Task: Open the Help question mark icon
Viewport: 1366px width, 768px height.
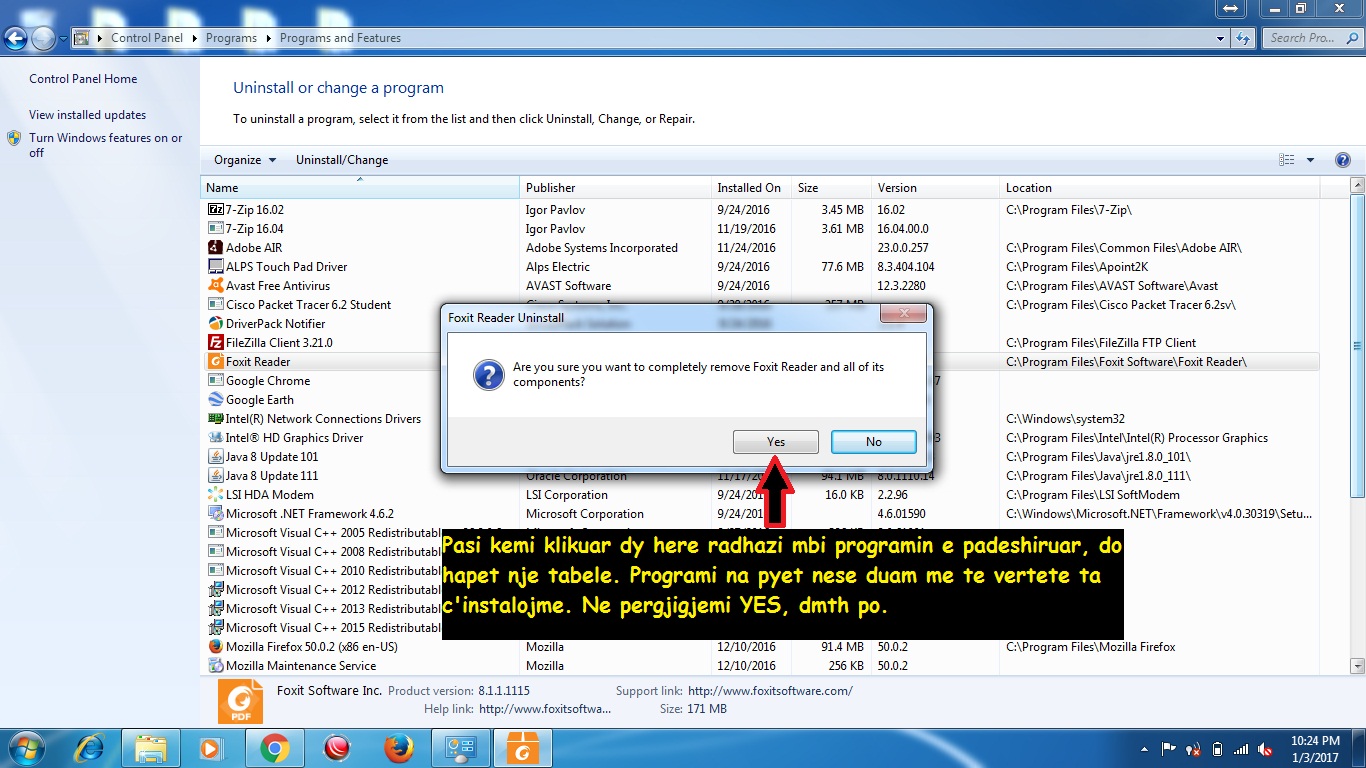Action: point(1343,160)
